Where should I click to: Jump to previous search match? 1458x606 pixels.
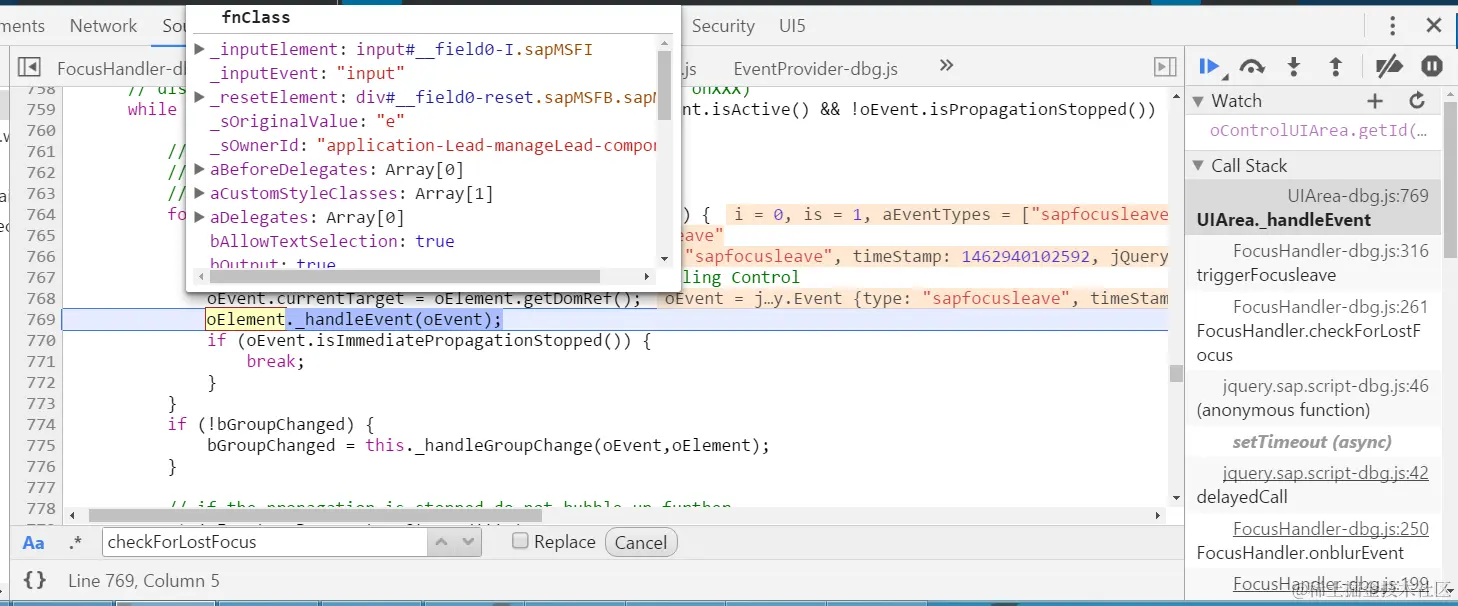click(442, 542)
